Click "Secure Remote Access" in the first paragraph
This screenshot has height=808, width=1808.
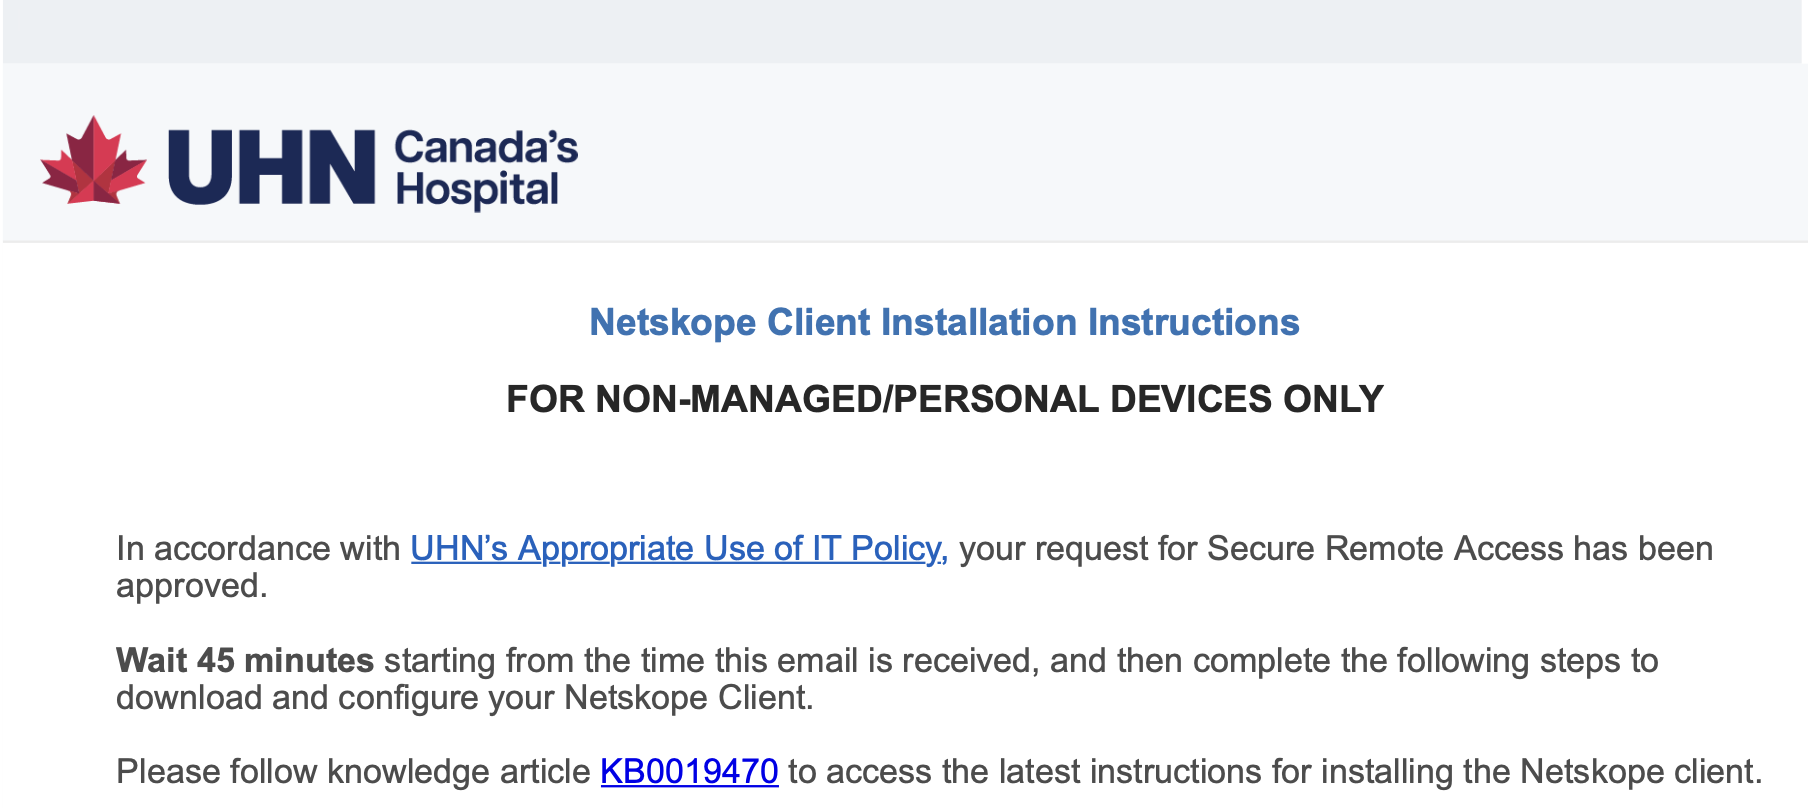click(x=1384, y=549)
